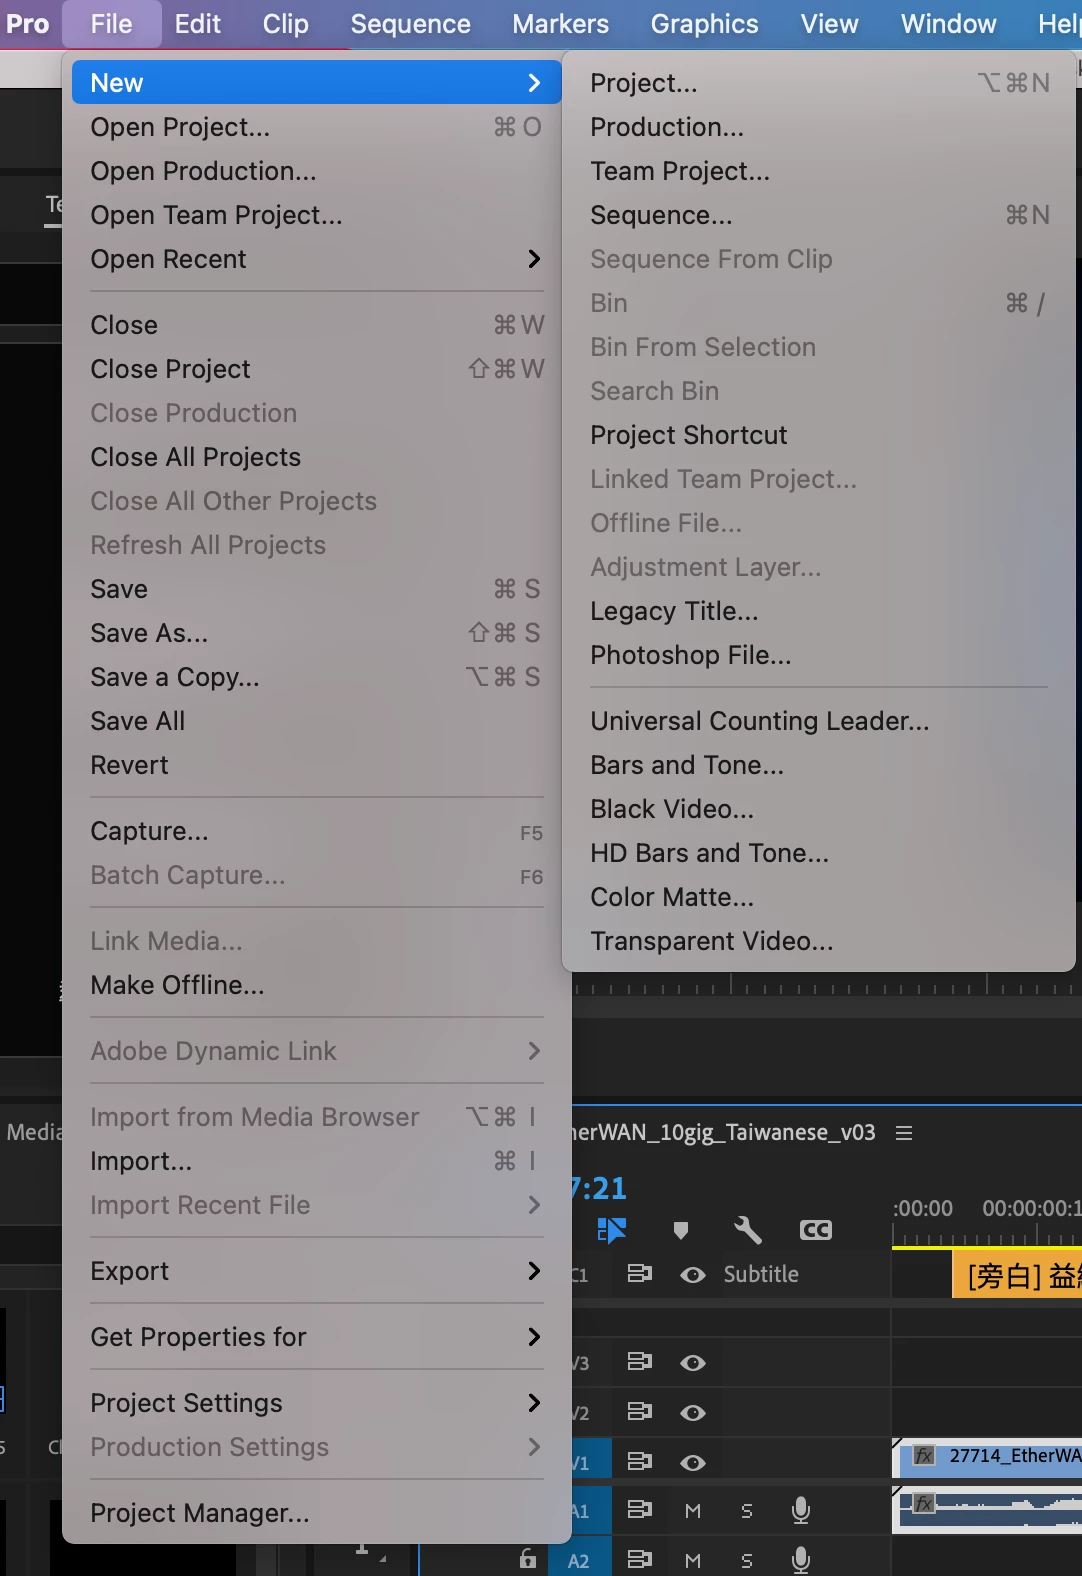Toggle sync lock on A2 track
This screenshot has height=1576, width=1082.
pos(640,1559)
